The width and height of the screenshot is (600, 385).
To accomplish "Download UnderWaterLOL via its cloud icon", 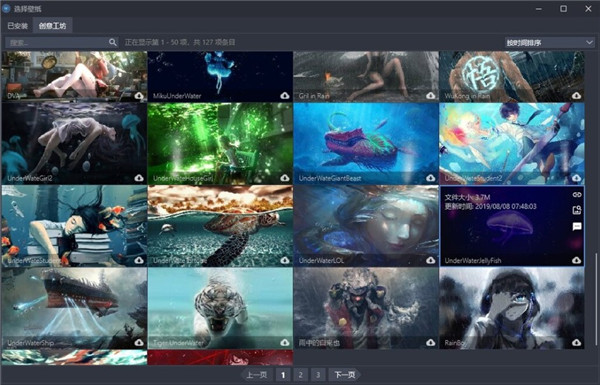I will click(430, 260).
